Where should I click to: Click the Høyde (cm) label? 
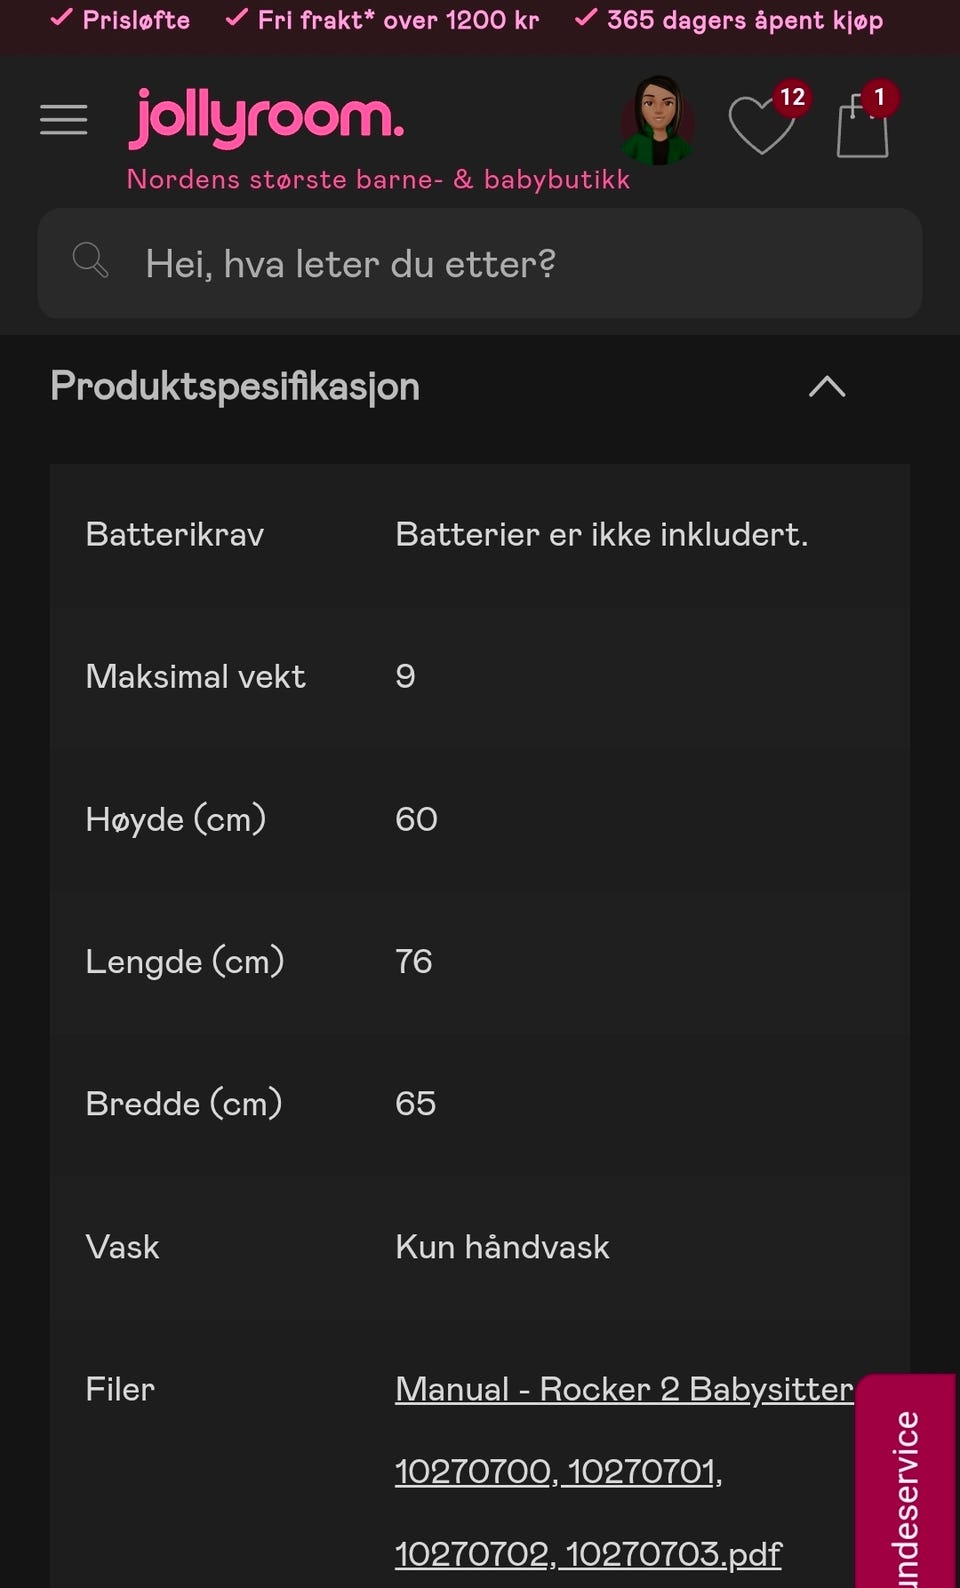(176, 819)
